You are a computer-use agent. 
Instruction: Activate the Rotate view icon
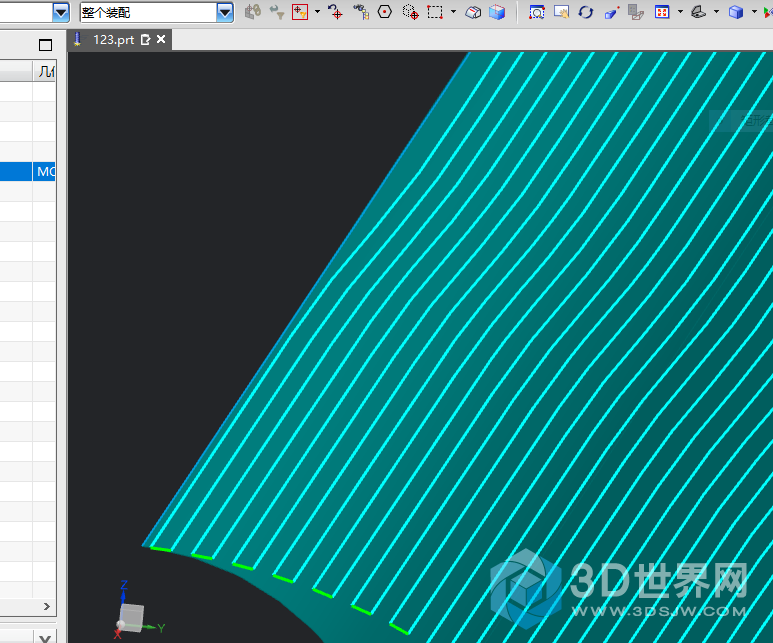pos(586,12)
